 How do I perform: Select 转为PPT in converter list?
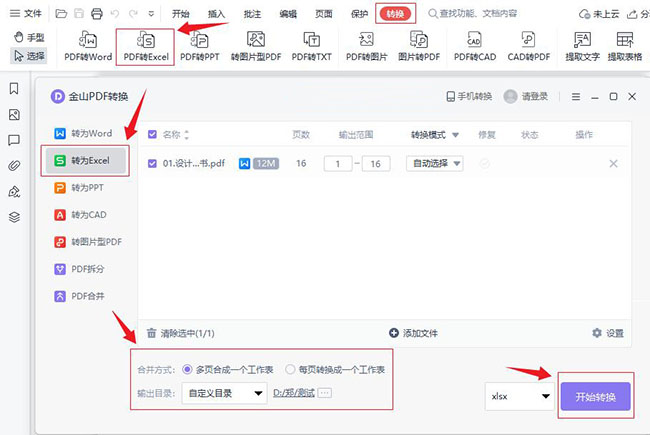pos(79,188)
